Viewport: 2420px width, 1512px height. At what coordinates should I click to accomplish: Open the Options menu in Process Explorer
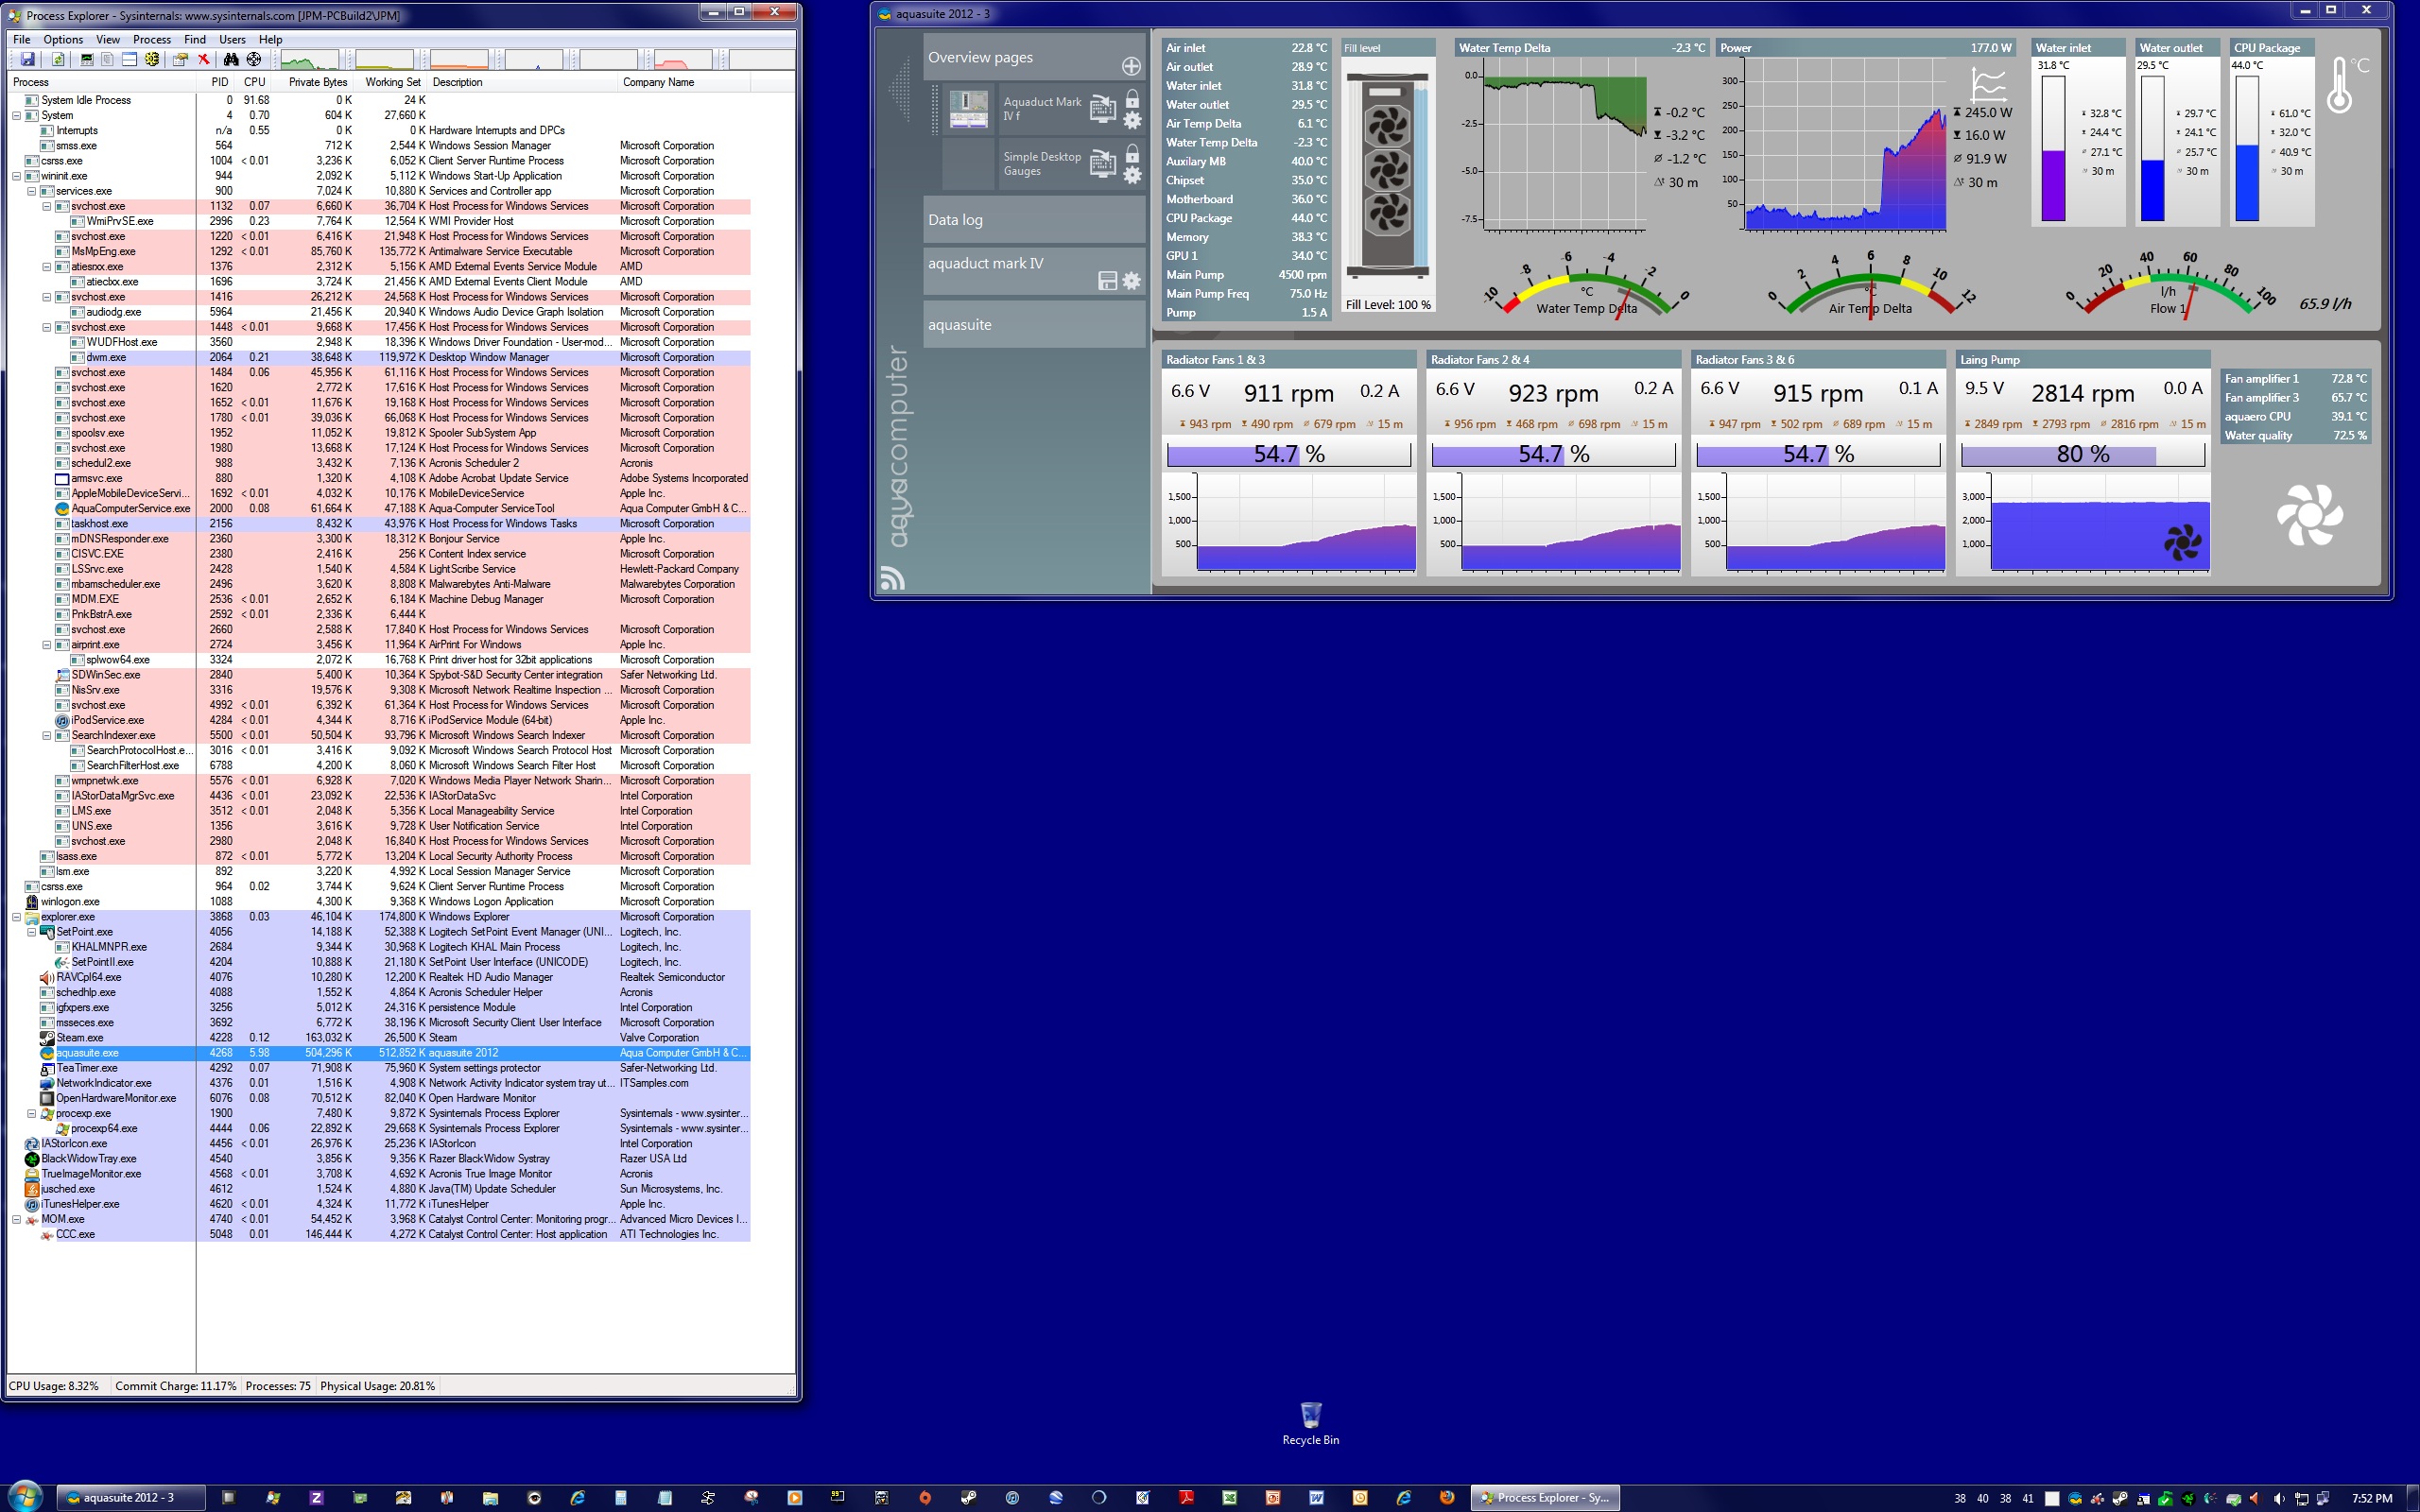(63, 39)
